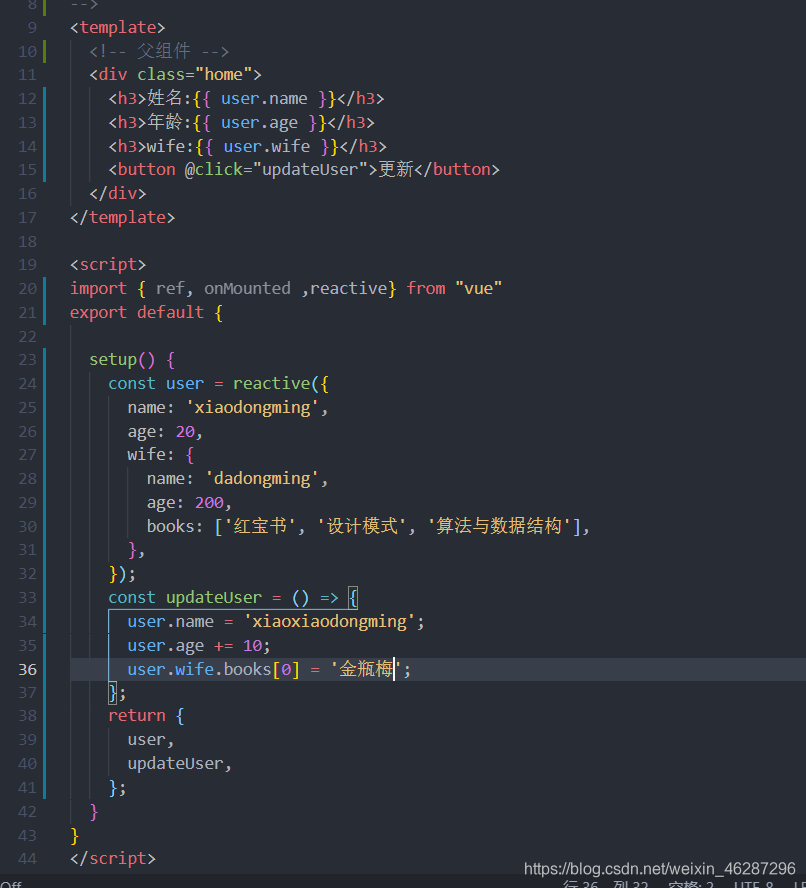Click the => arrow on line 33
This screenshot has height=888, width=806.
pyautogui.click(x=329, y=598)
